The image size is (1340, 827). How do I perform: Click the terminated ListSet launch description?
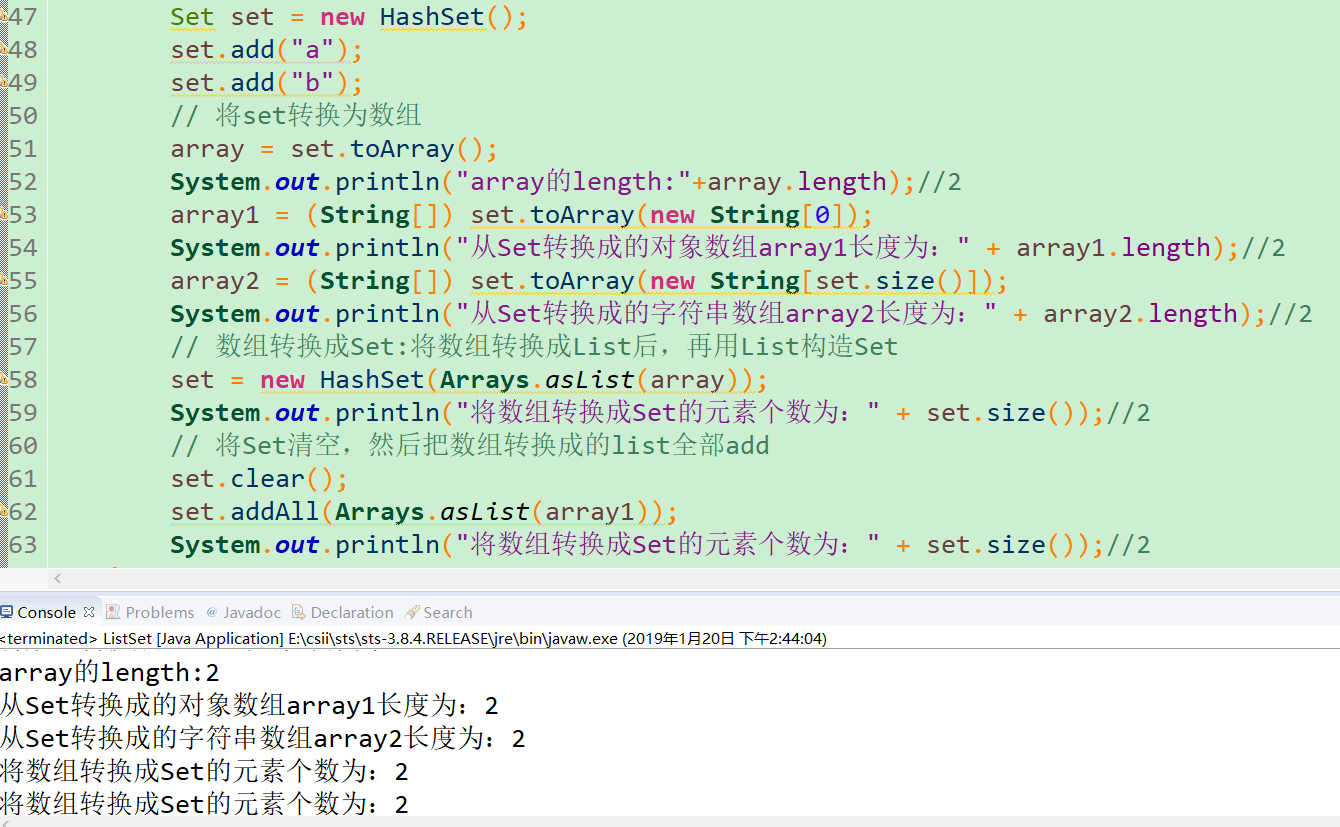point(413,638)
